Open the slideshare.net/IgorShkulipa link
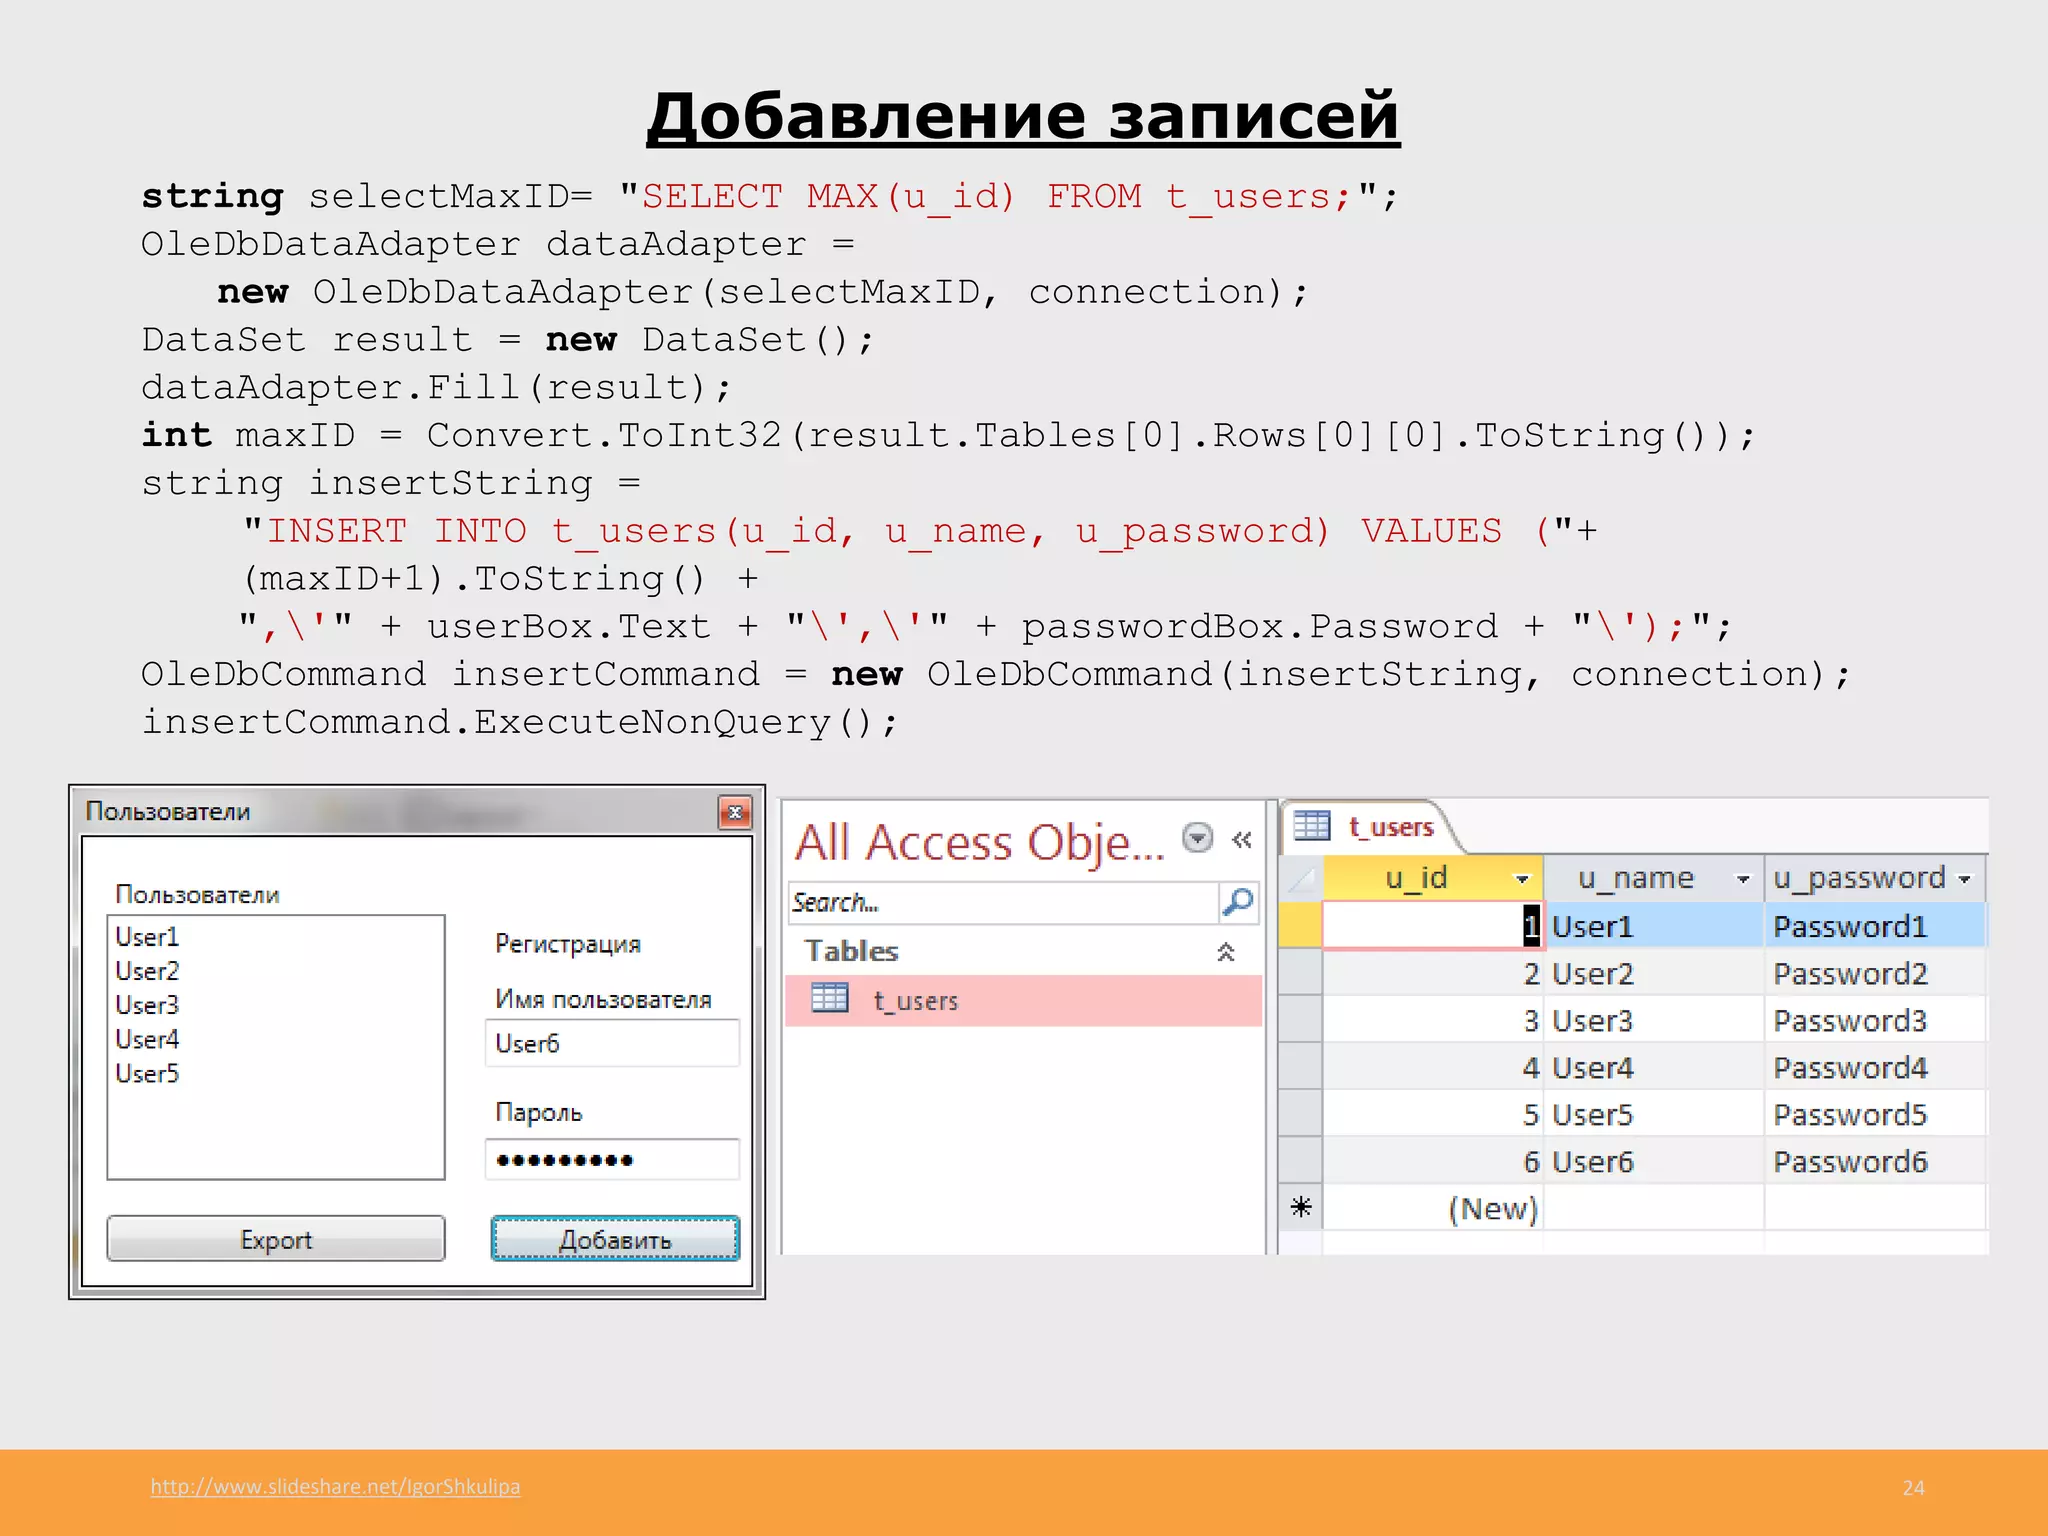 coord(335,1486)
